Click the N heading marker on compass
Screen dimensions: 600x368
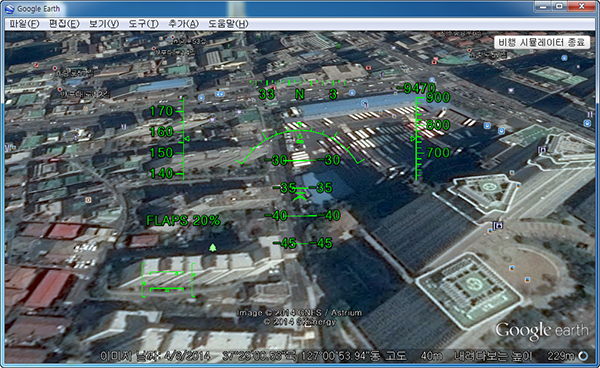[300, 94]
